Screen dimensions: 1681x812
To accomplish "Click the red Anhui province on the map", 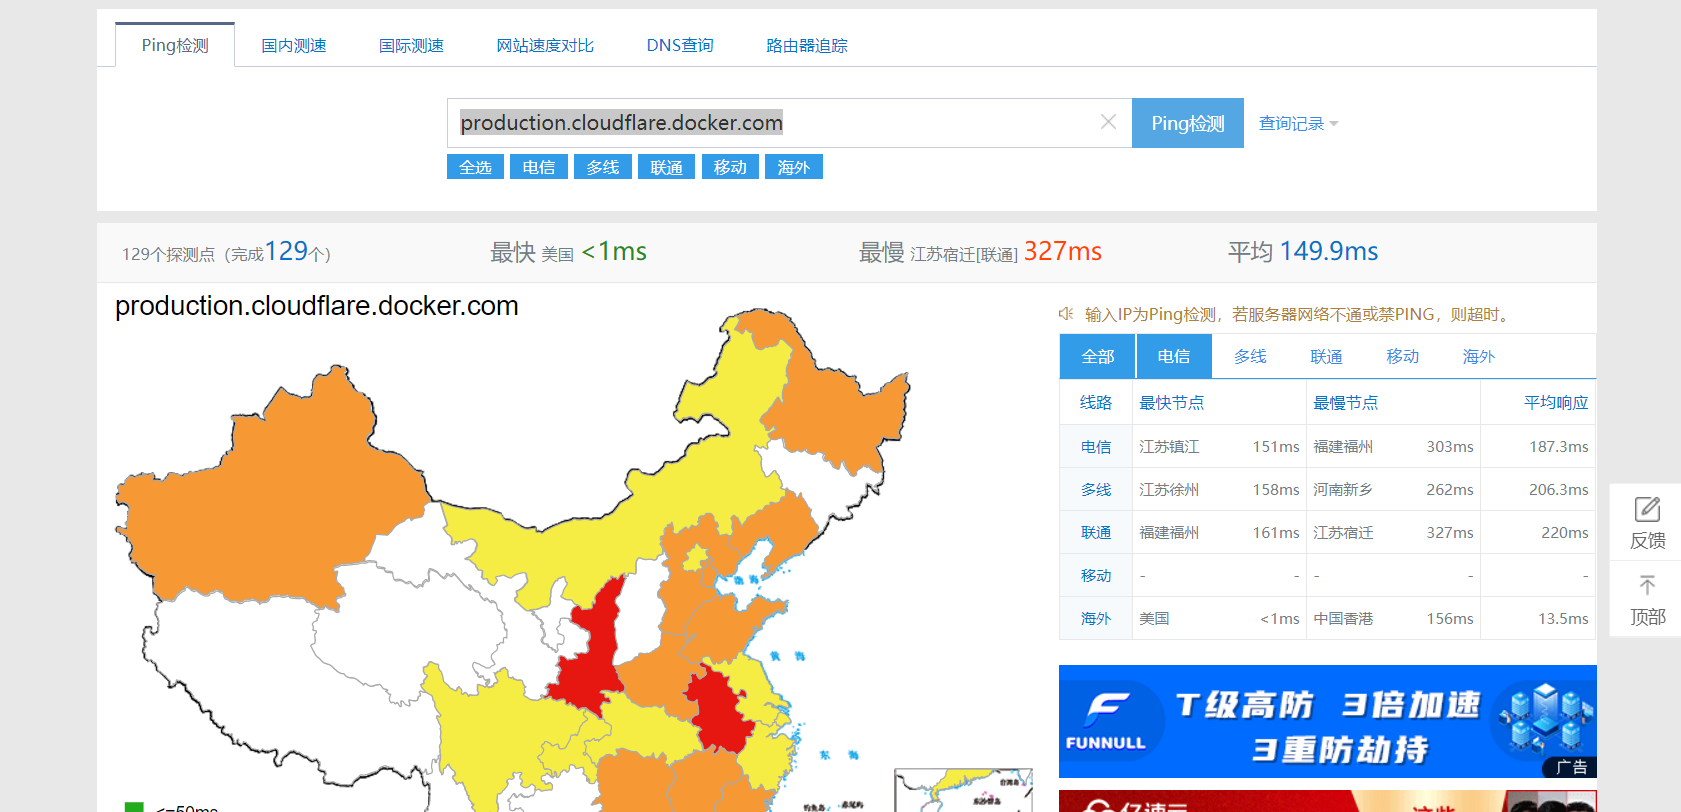I will point(720,712).
